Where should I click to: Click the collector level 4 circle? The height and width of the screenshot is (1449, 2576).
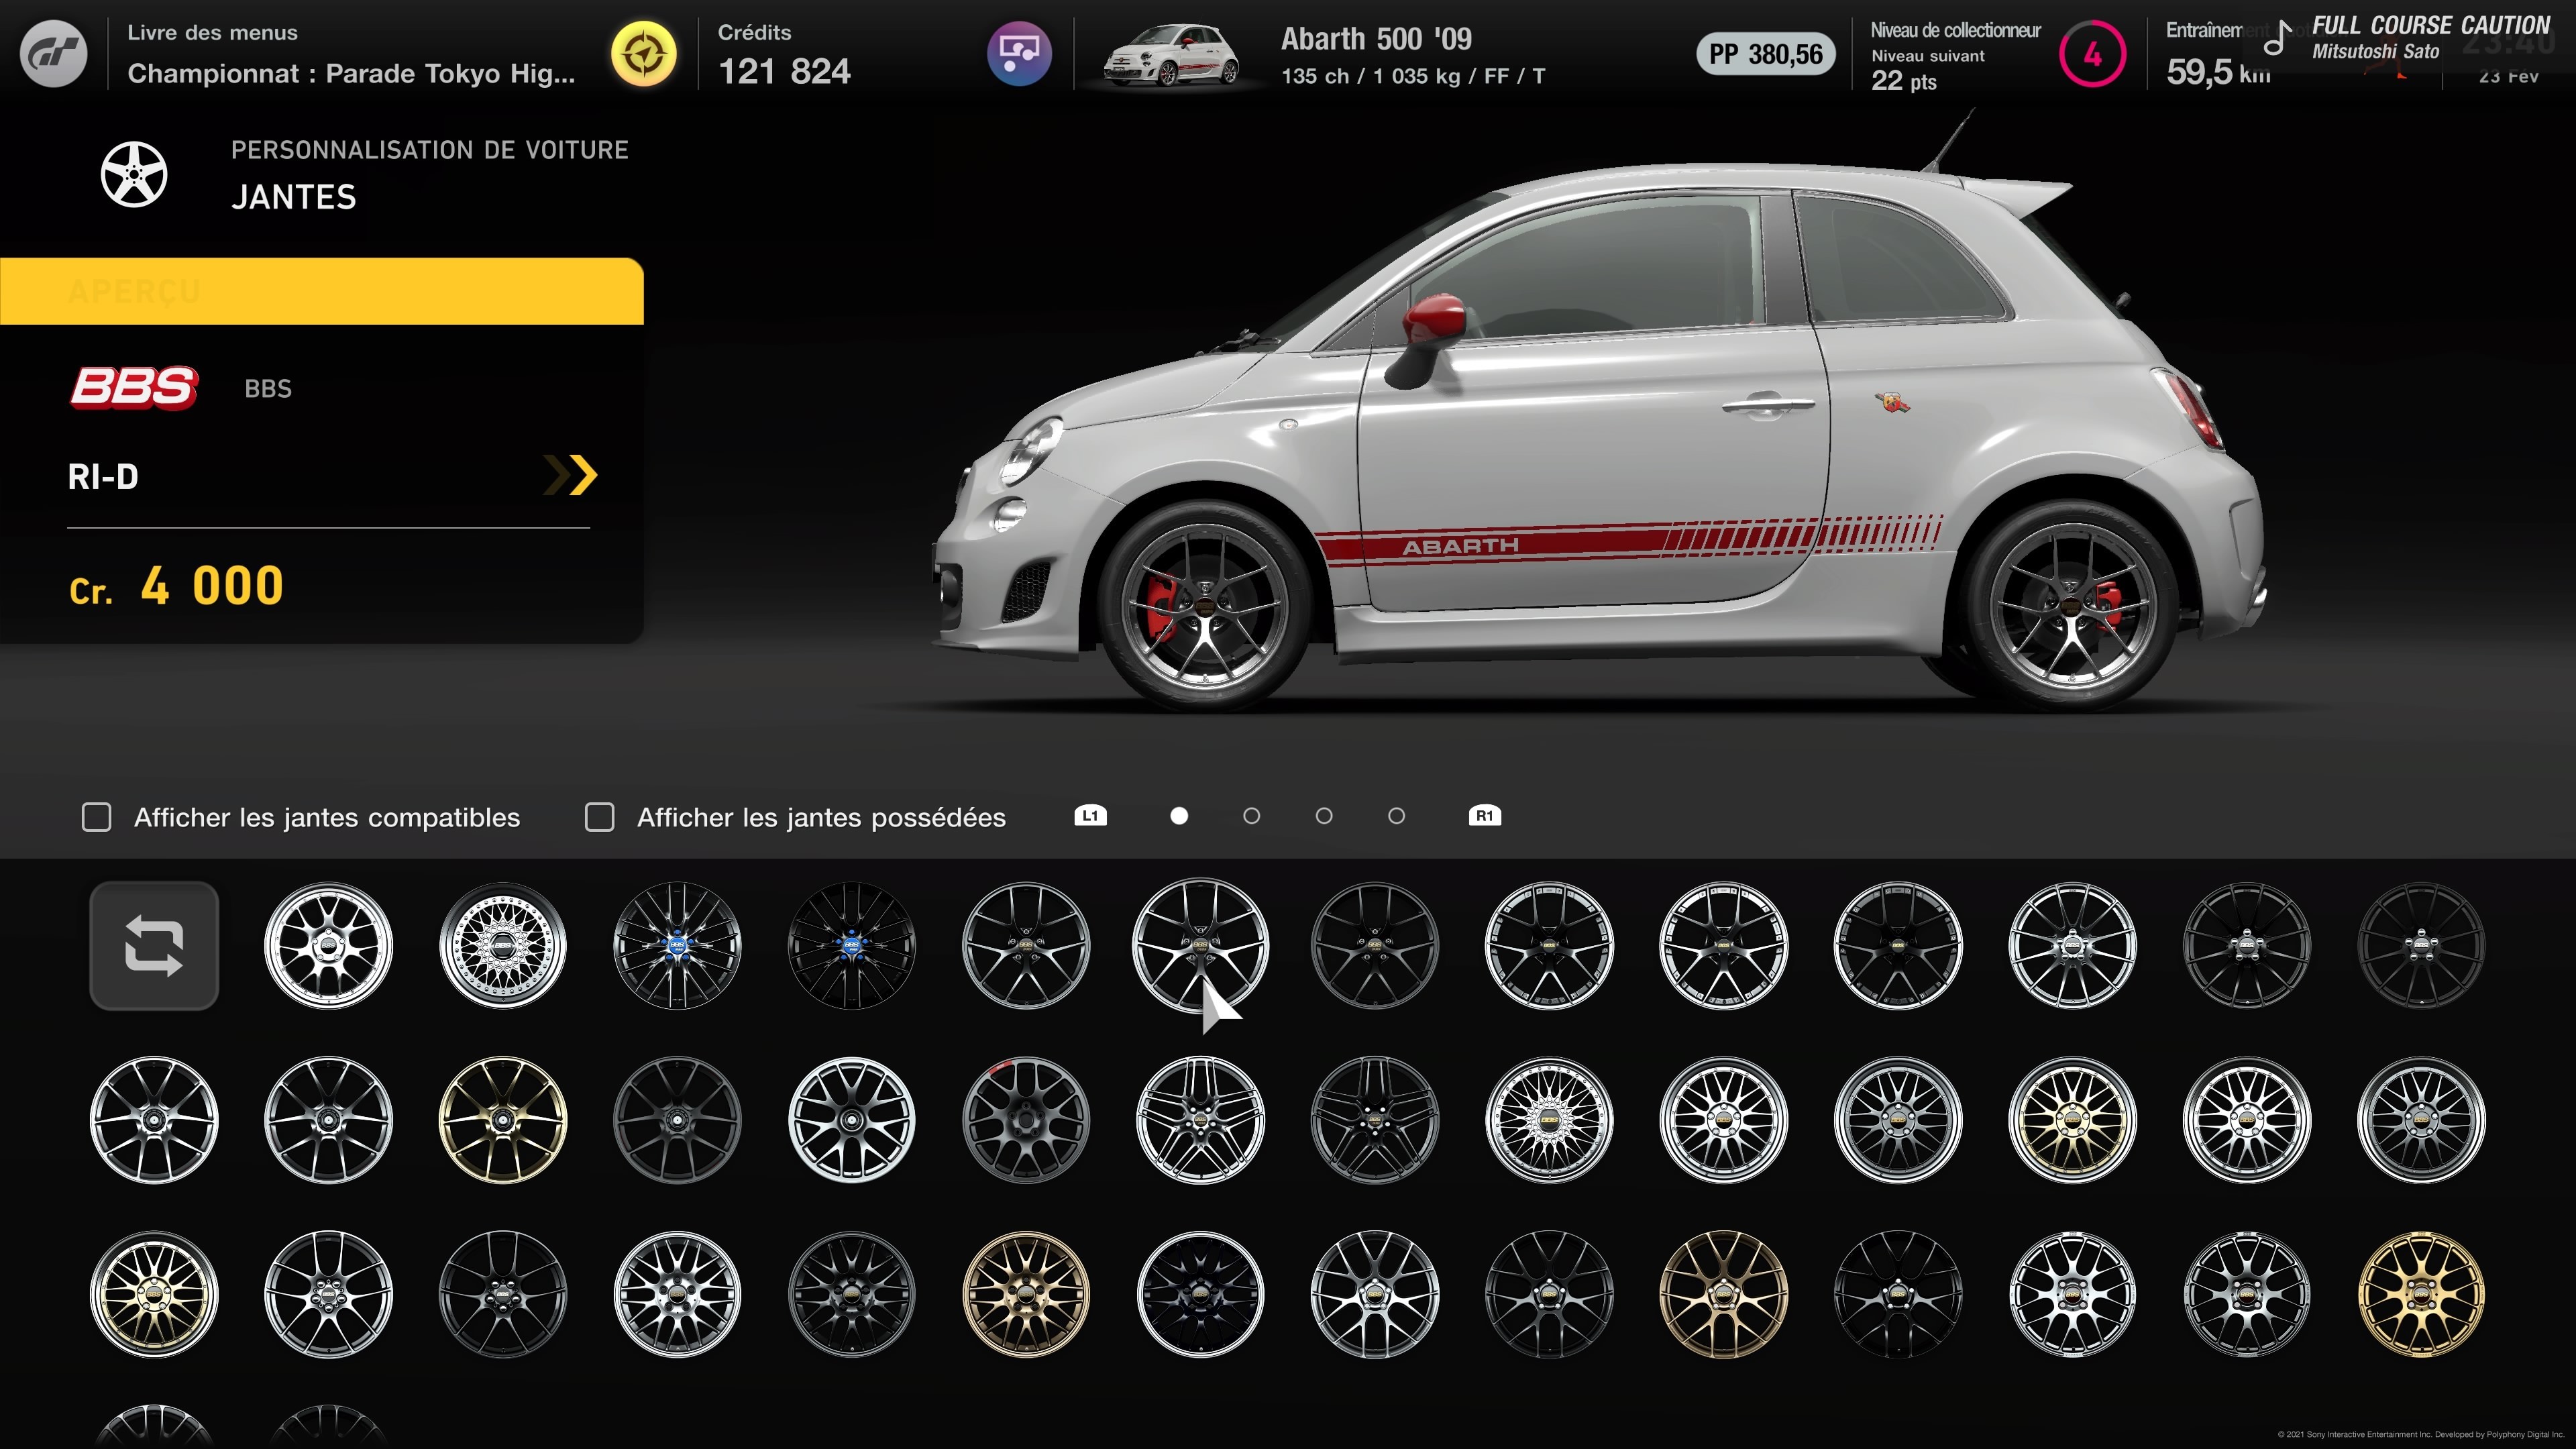2092,54
